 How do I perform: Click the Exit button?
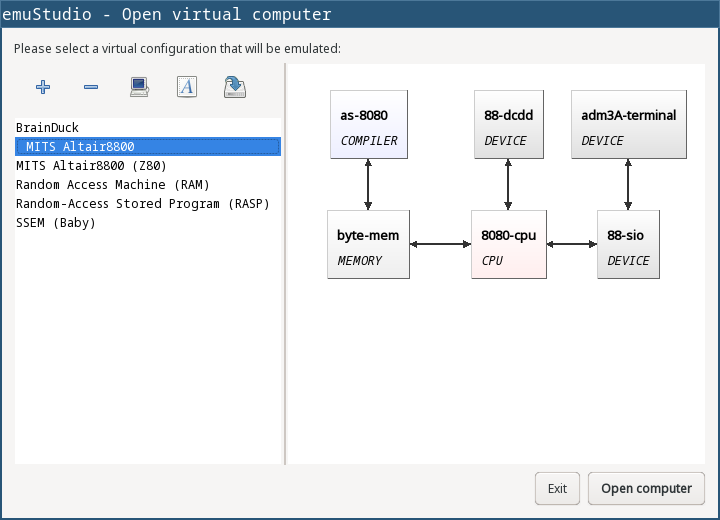point(557,488)
